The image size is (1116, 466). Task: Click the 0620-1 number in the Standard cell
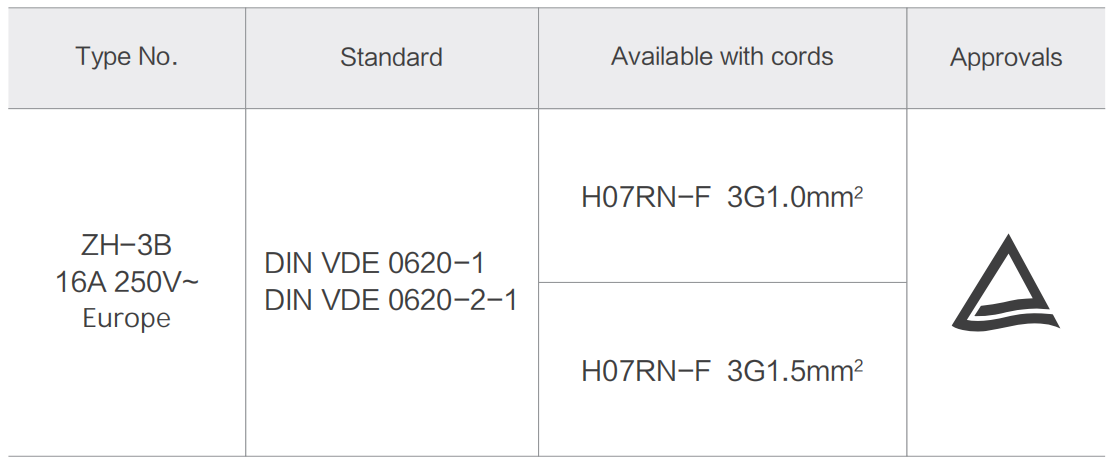(436, 264)
